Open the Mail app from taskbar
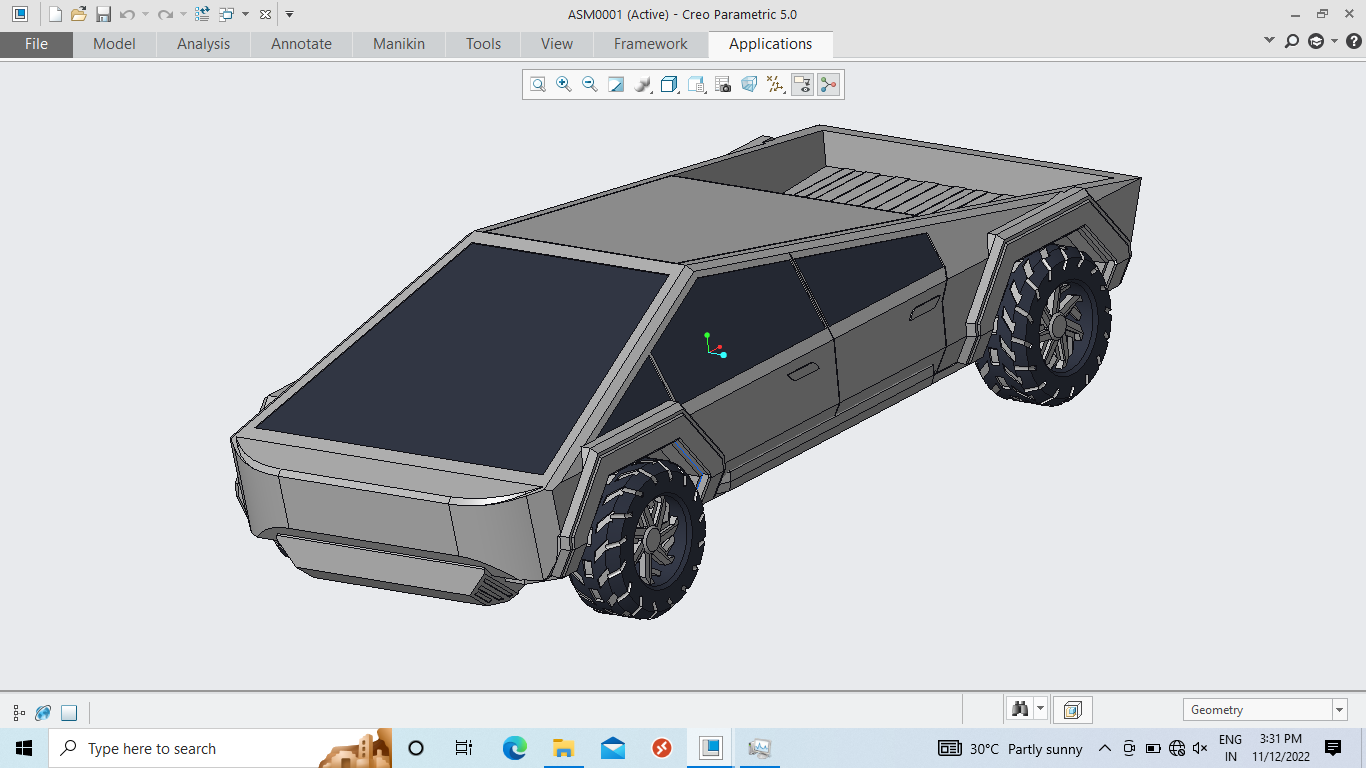1366x768 pixels. point(613,748)
